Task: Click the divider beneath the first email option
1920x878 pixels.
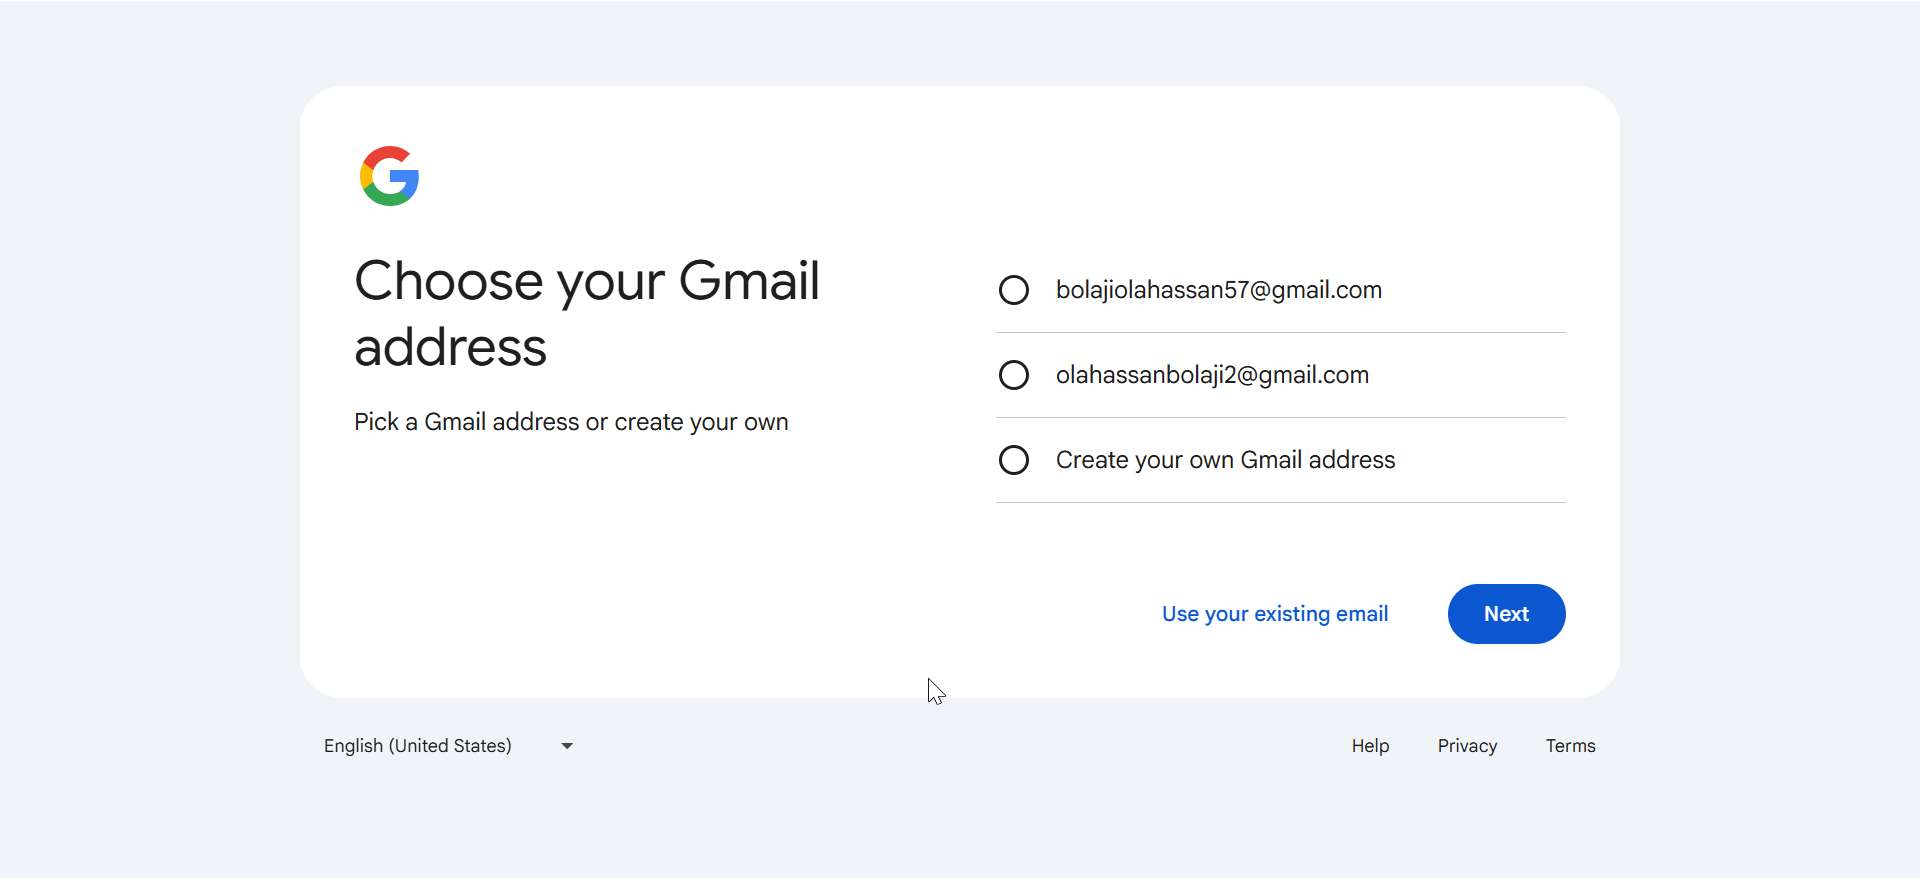Action: pyautogui.click(x=1280, y=332)
